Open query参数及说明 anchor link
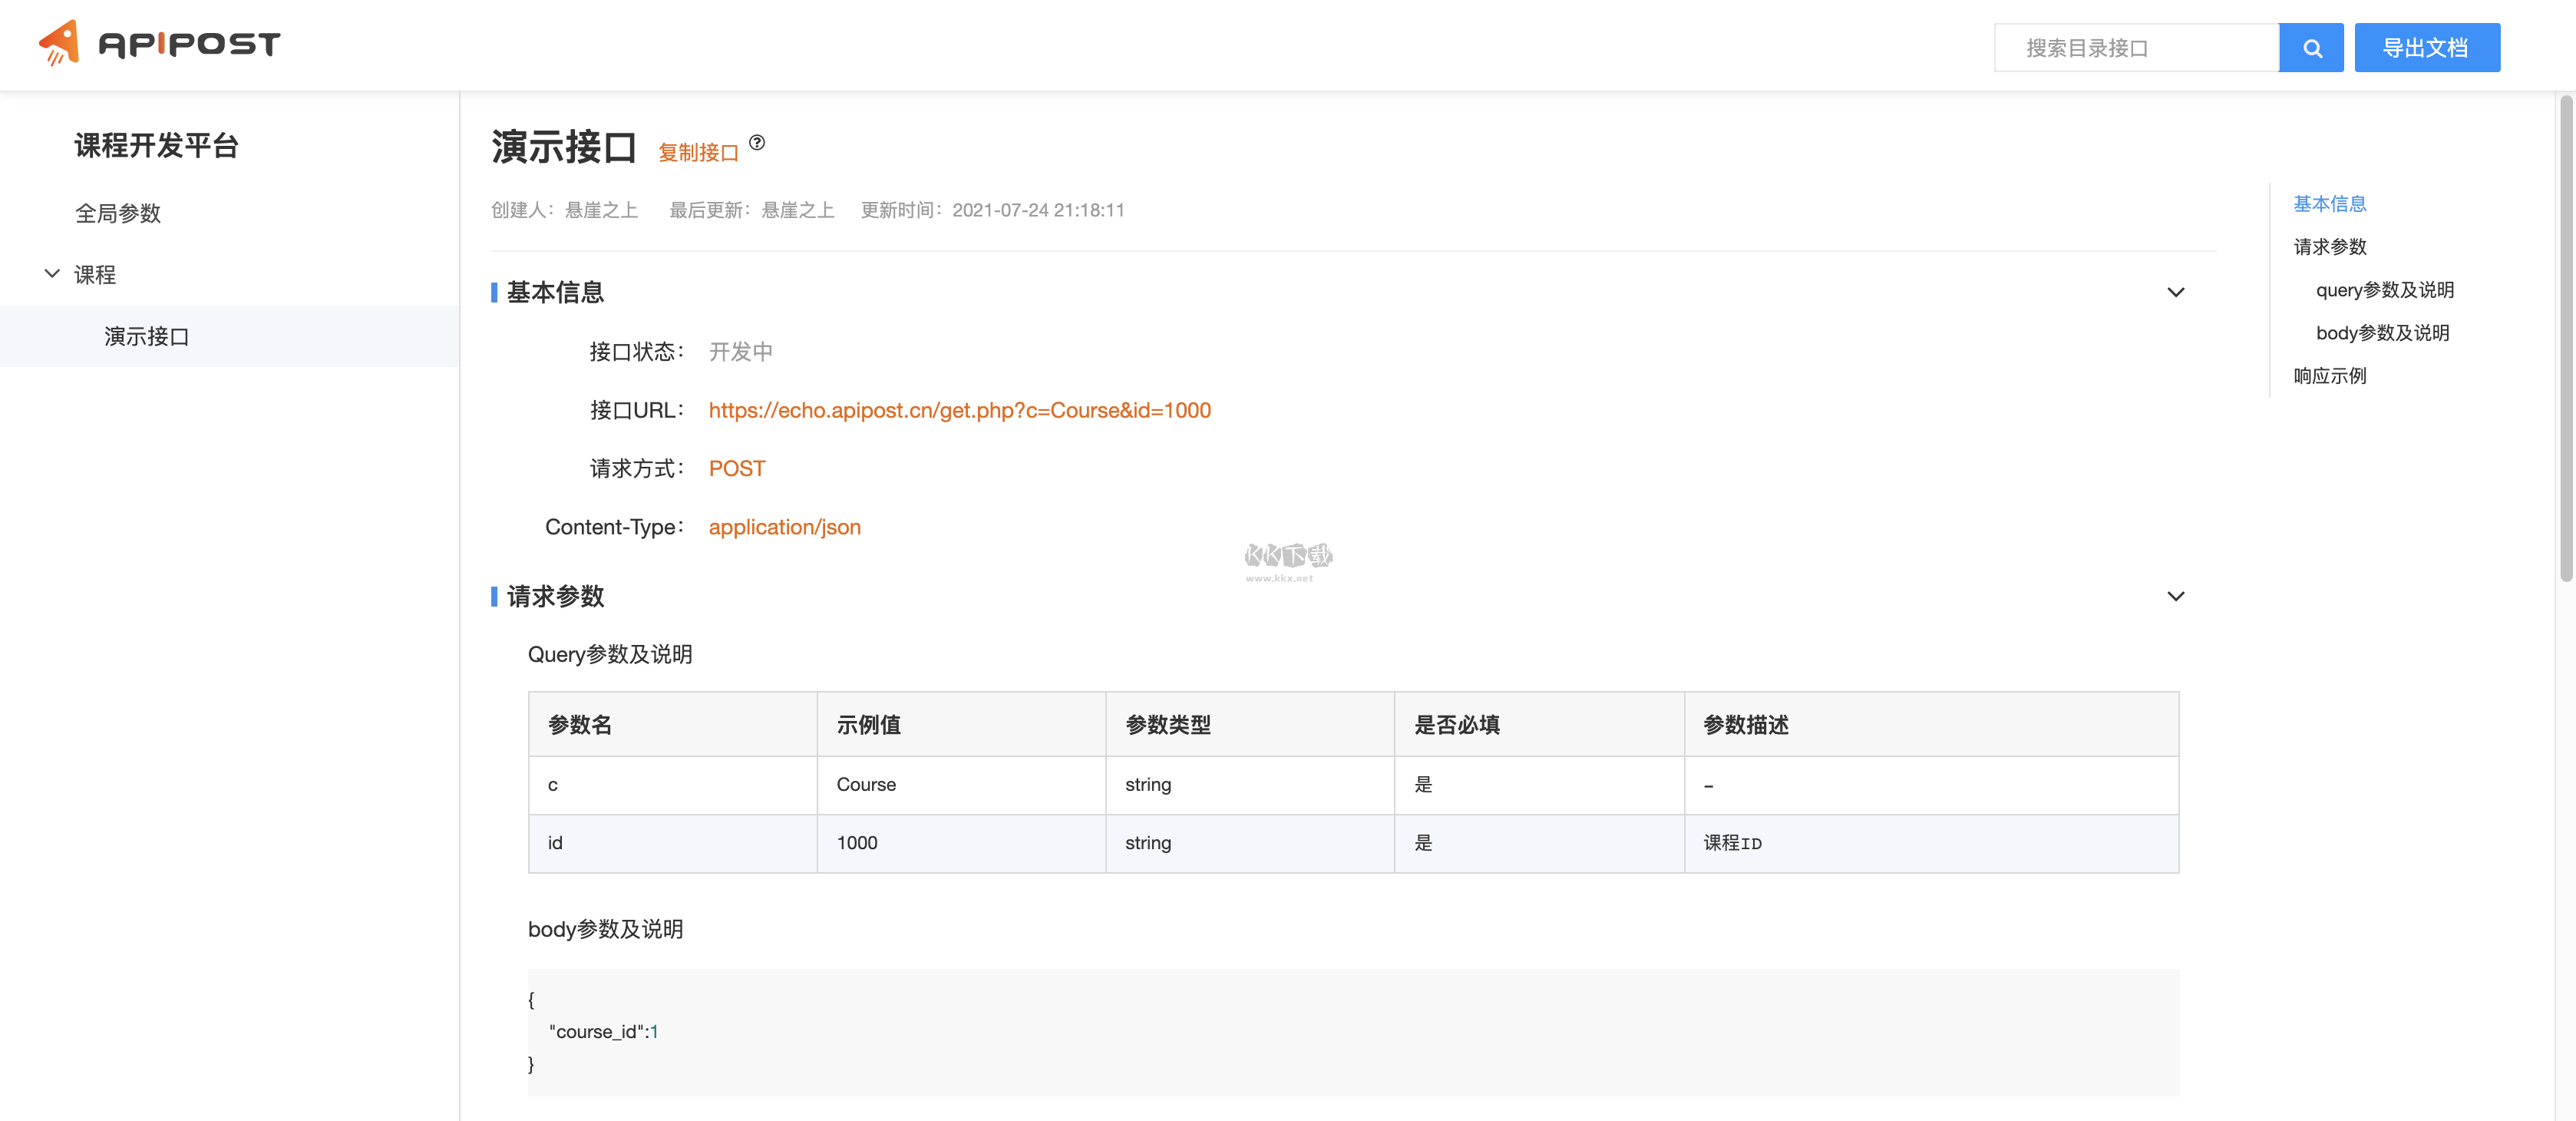2576x1121 pixels. point(2386,290)
